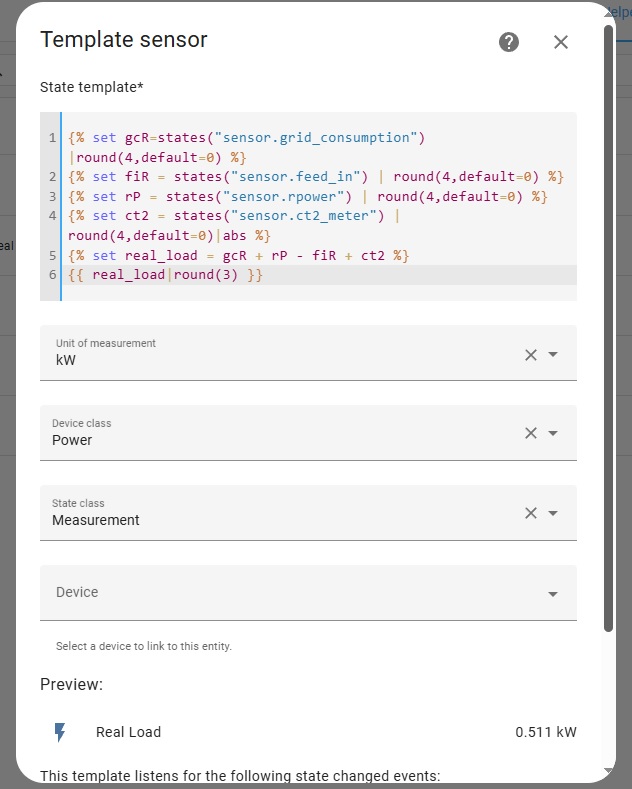
Task: Click the Power device class field
Action: 280,439
